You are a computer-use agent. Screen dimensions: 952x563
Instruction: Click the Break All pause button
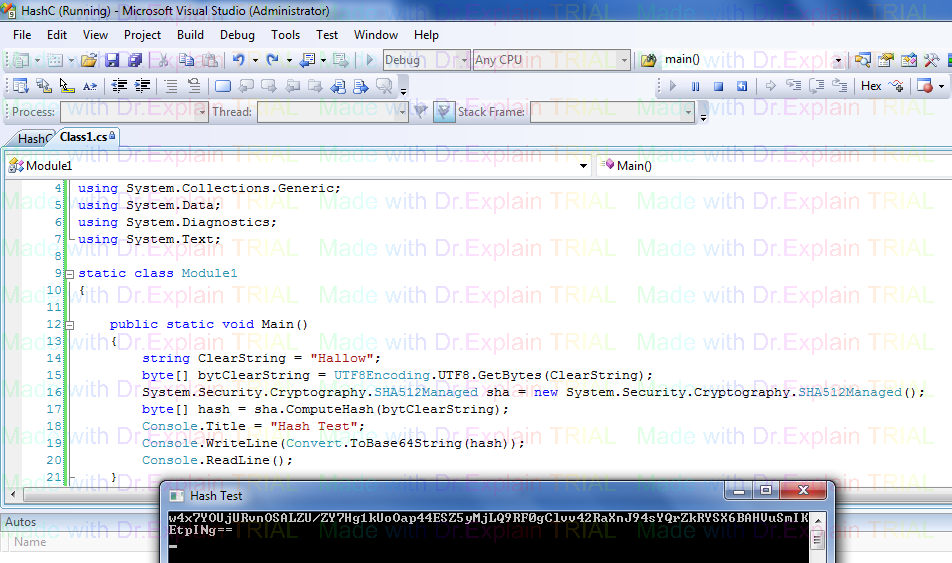pos(696,86)
